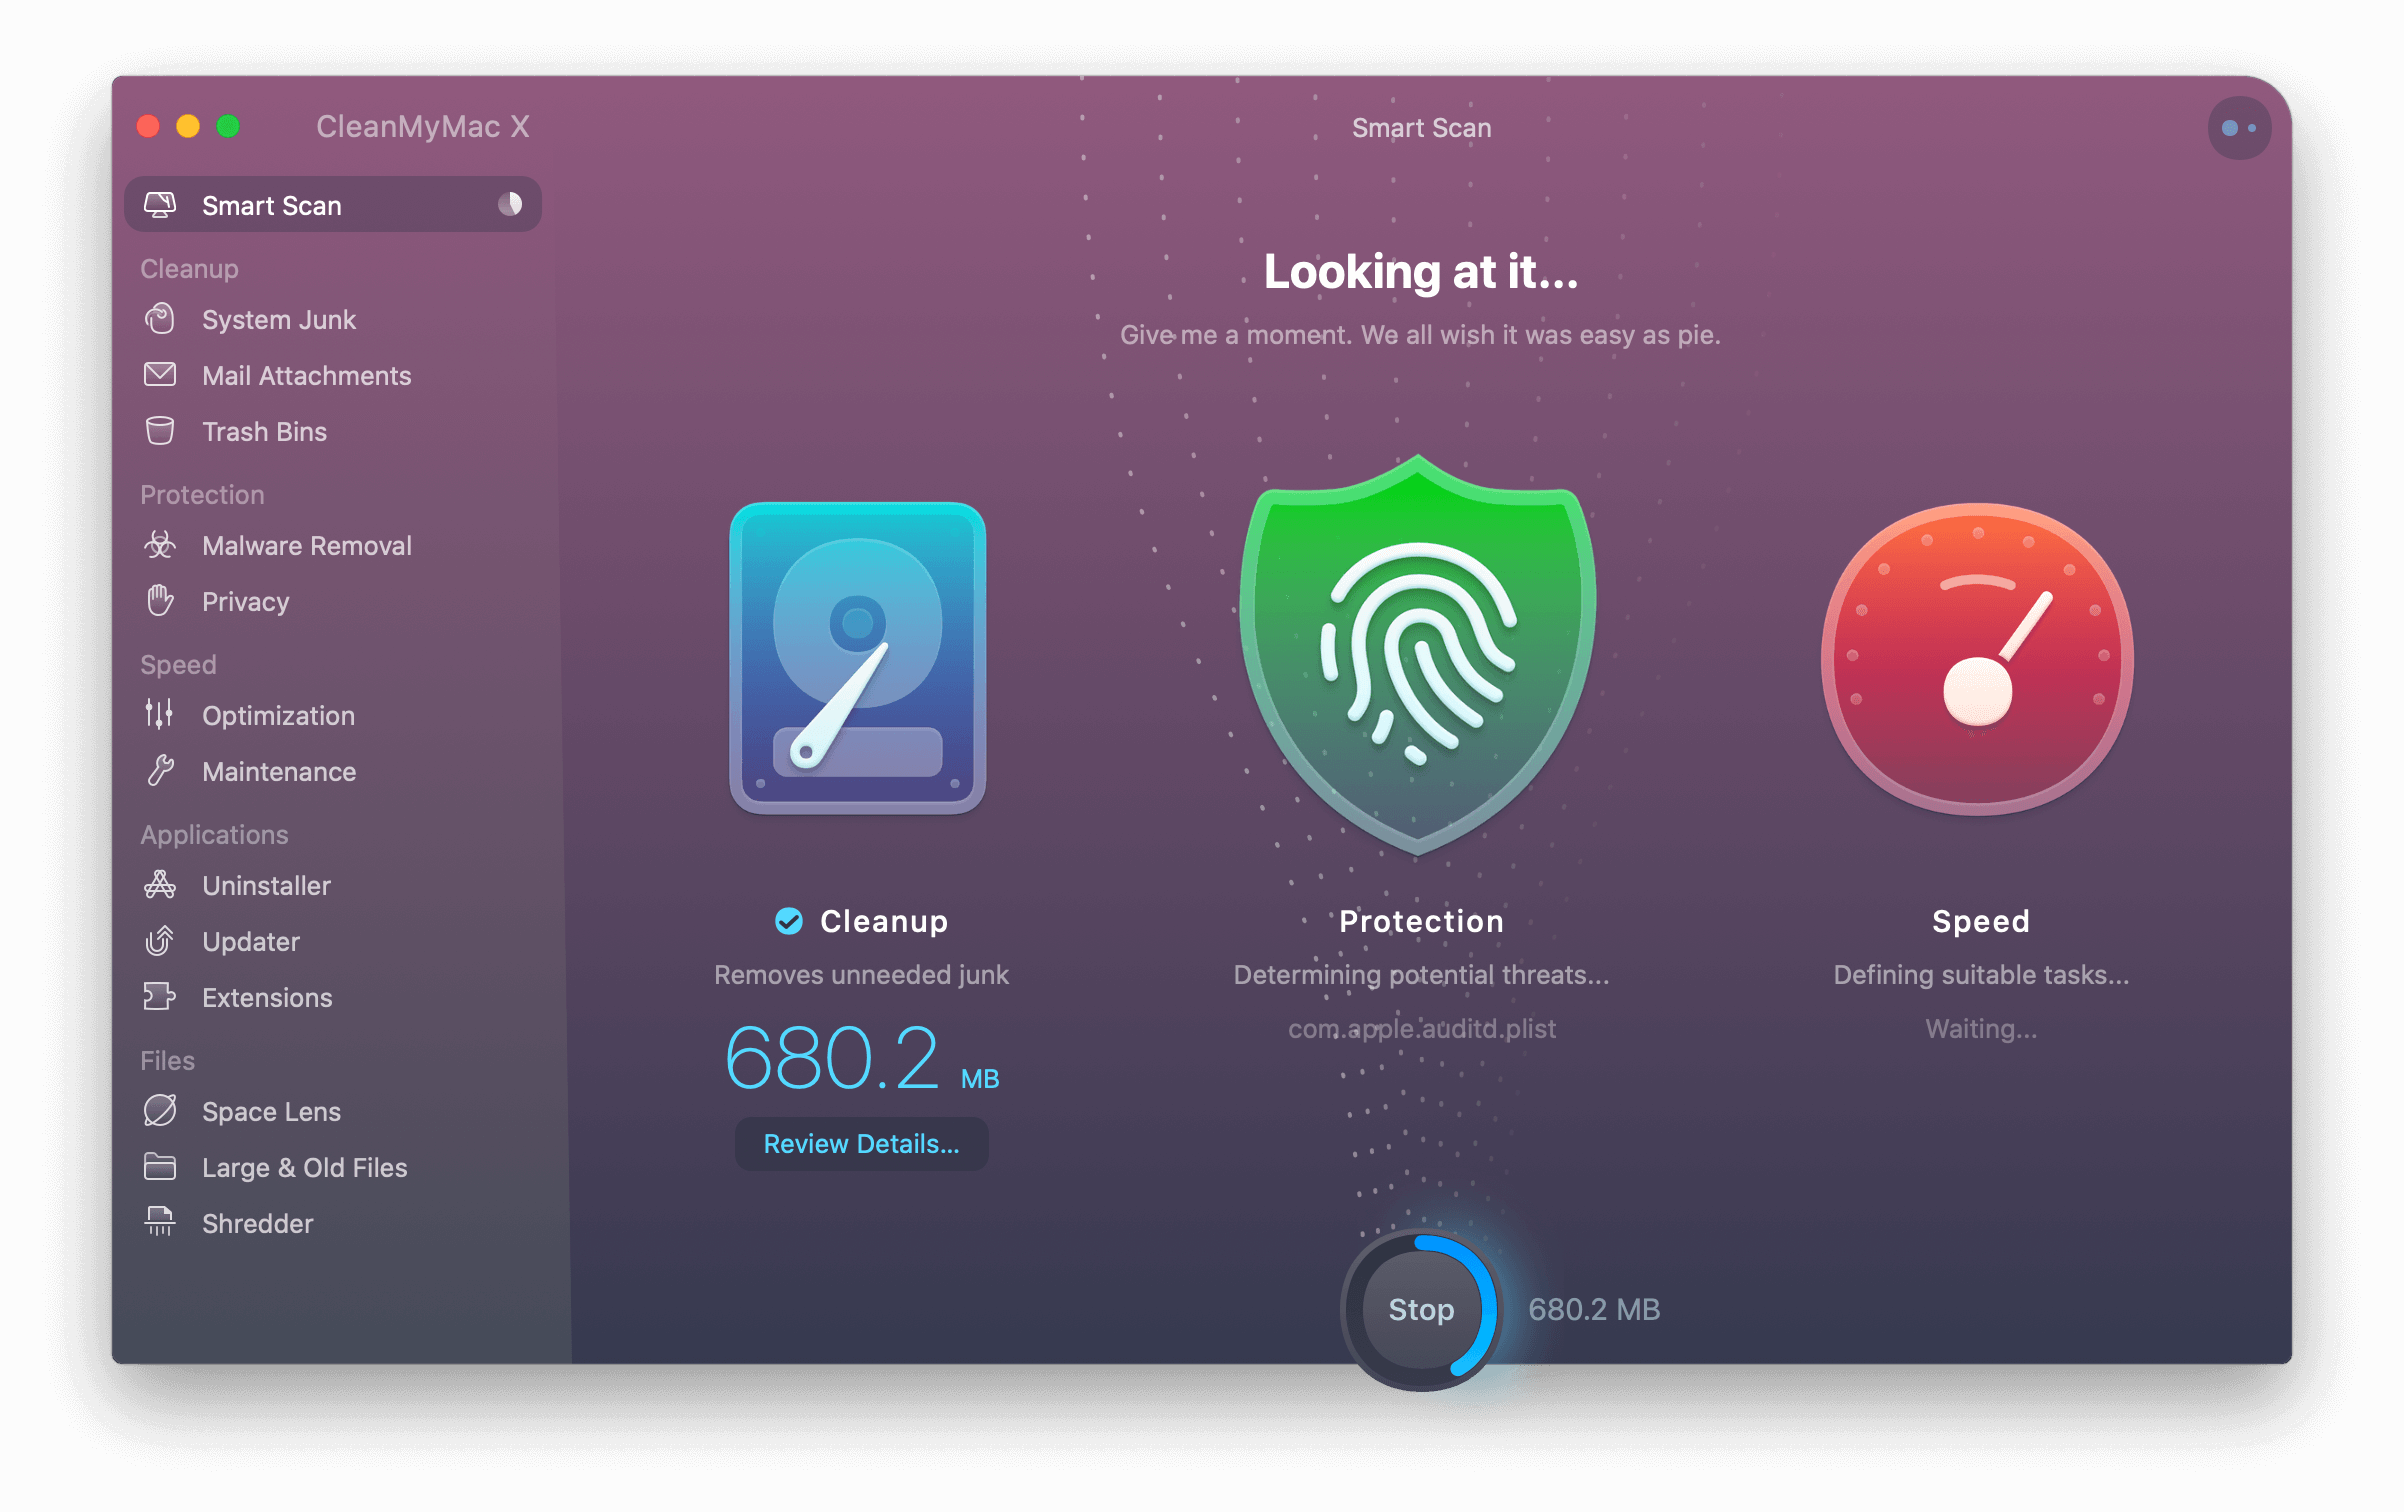
Task: Click the assistant dots button top right
Action: click(2238, 128)
